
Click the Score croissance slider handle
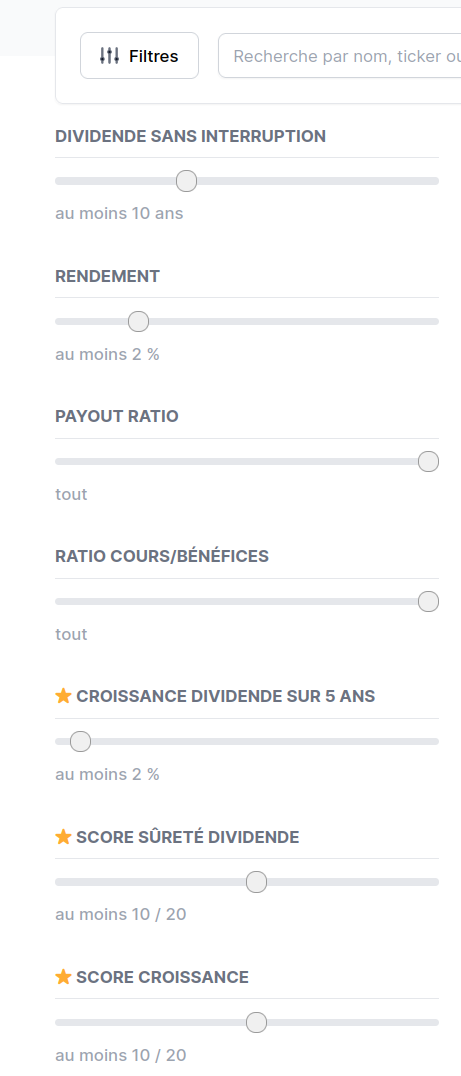coord(257,1022)
